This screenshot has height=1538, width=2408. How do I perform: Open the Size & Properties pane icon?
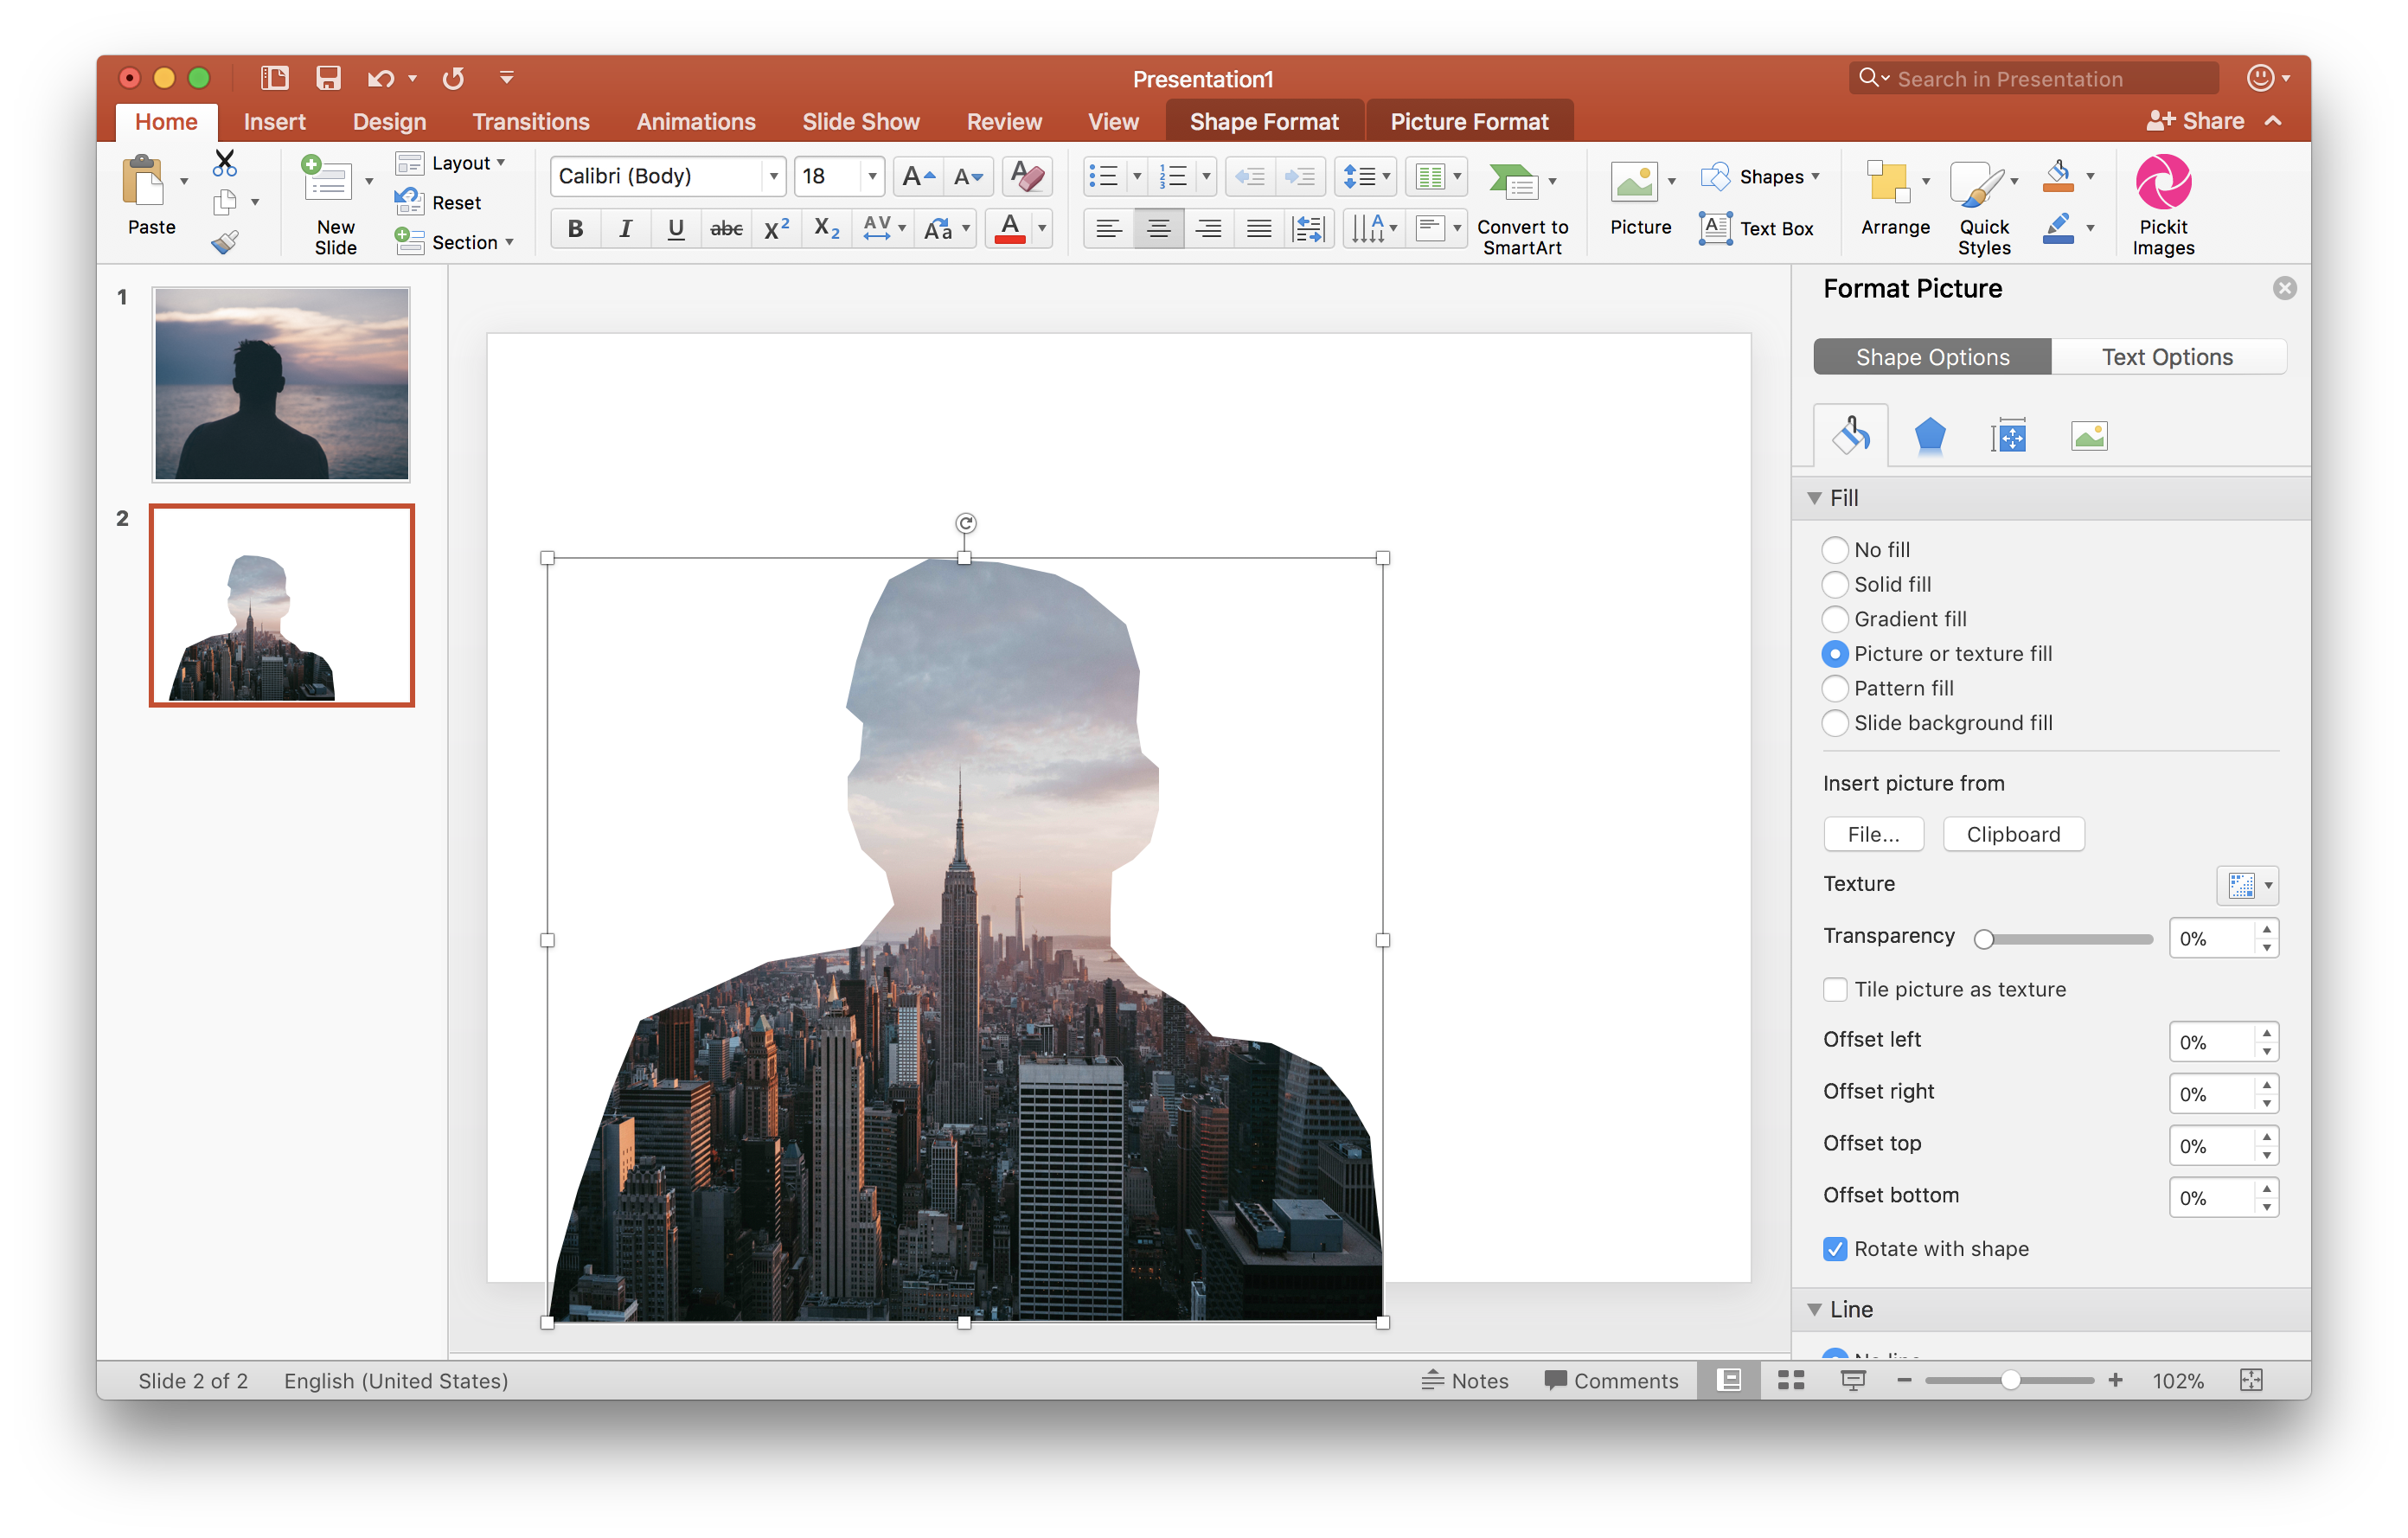(2009, 435)
